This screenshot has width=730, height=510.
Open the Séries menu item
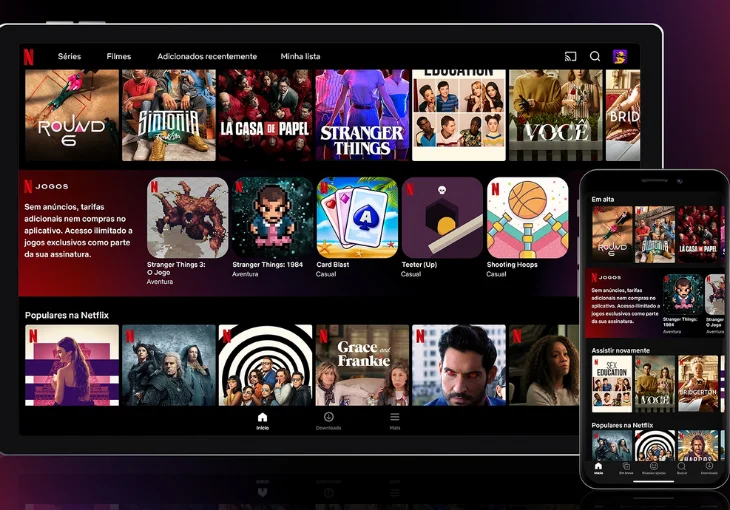pyautogui.click(x=69, y=56)
